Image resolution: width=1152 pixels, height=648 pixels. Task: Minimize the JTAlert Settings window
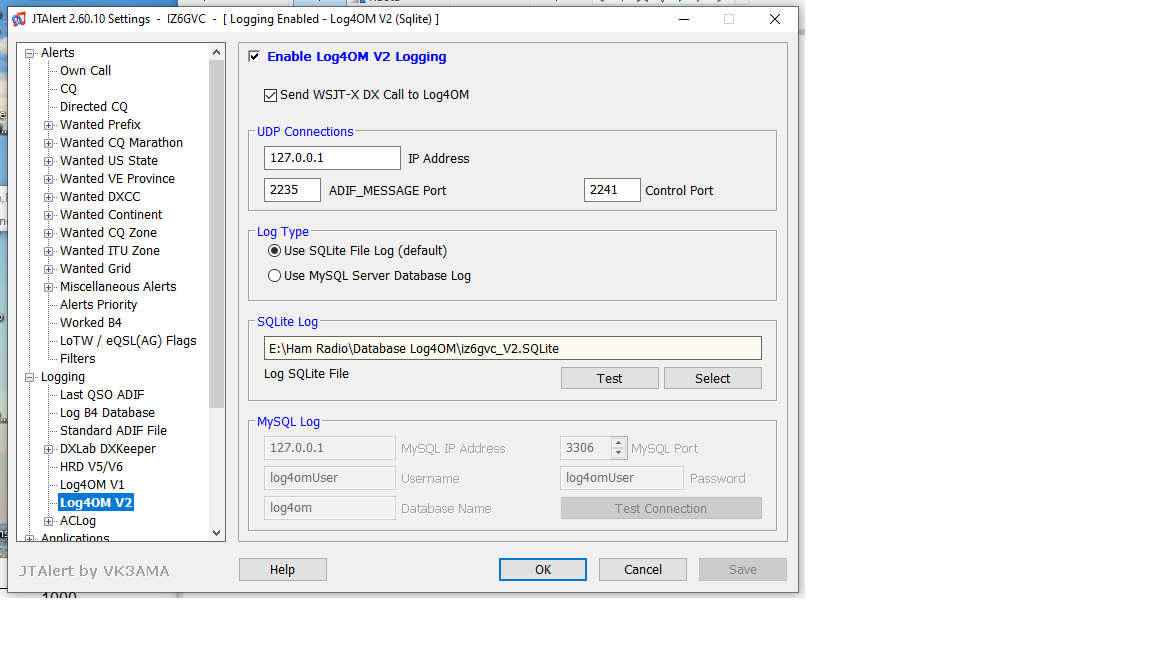[684, 19]
